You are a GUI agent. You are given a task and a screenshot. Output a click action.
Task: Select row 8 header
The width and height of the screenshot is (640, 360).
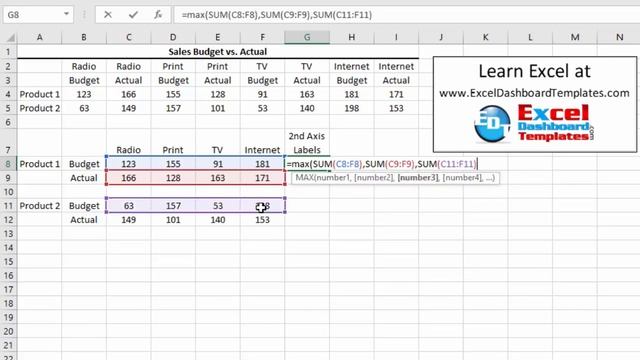coord(9,164)
